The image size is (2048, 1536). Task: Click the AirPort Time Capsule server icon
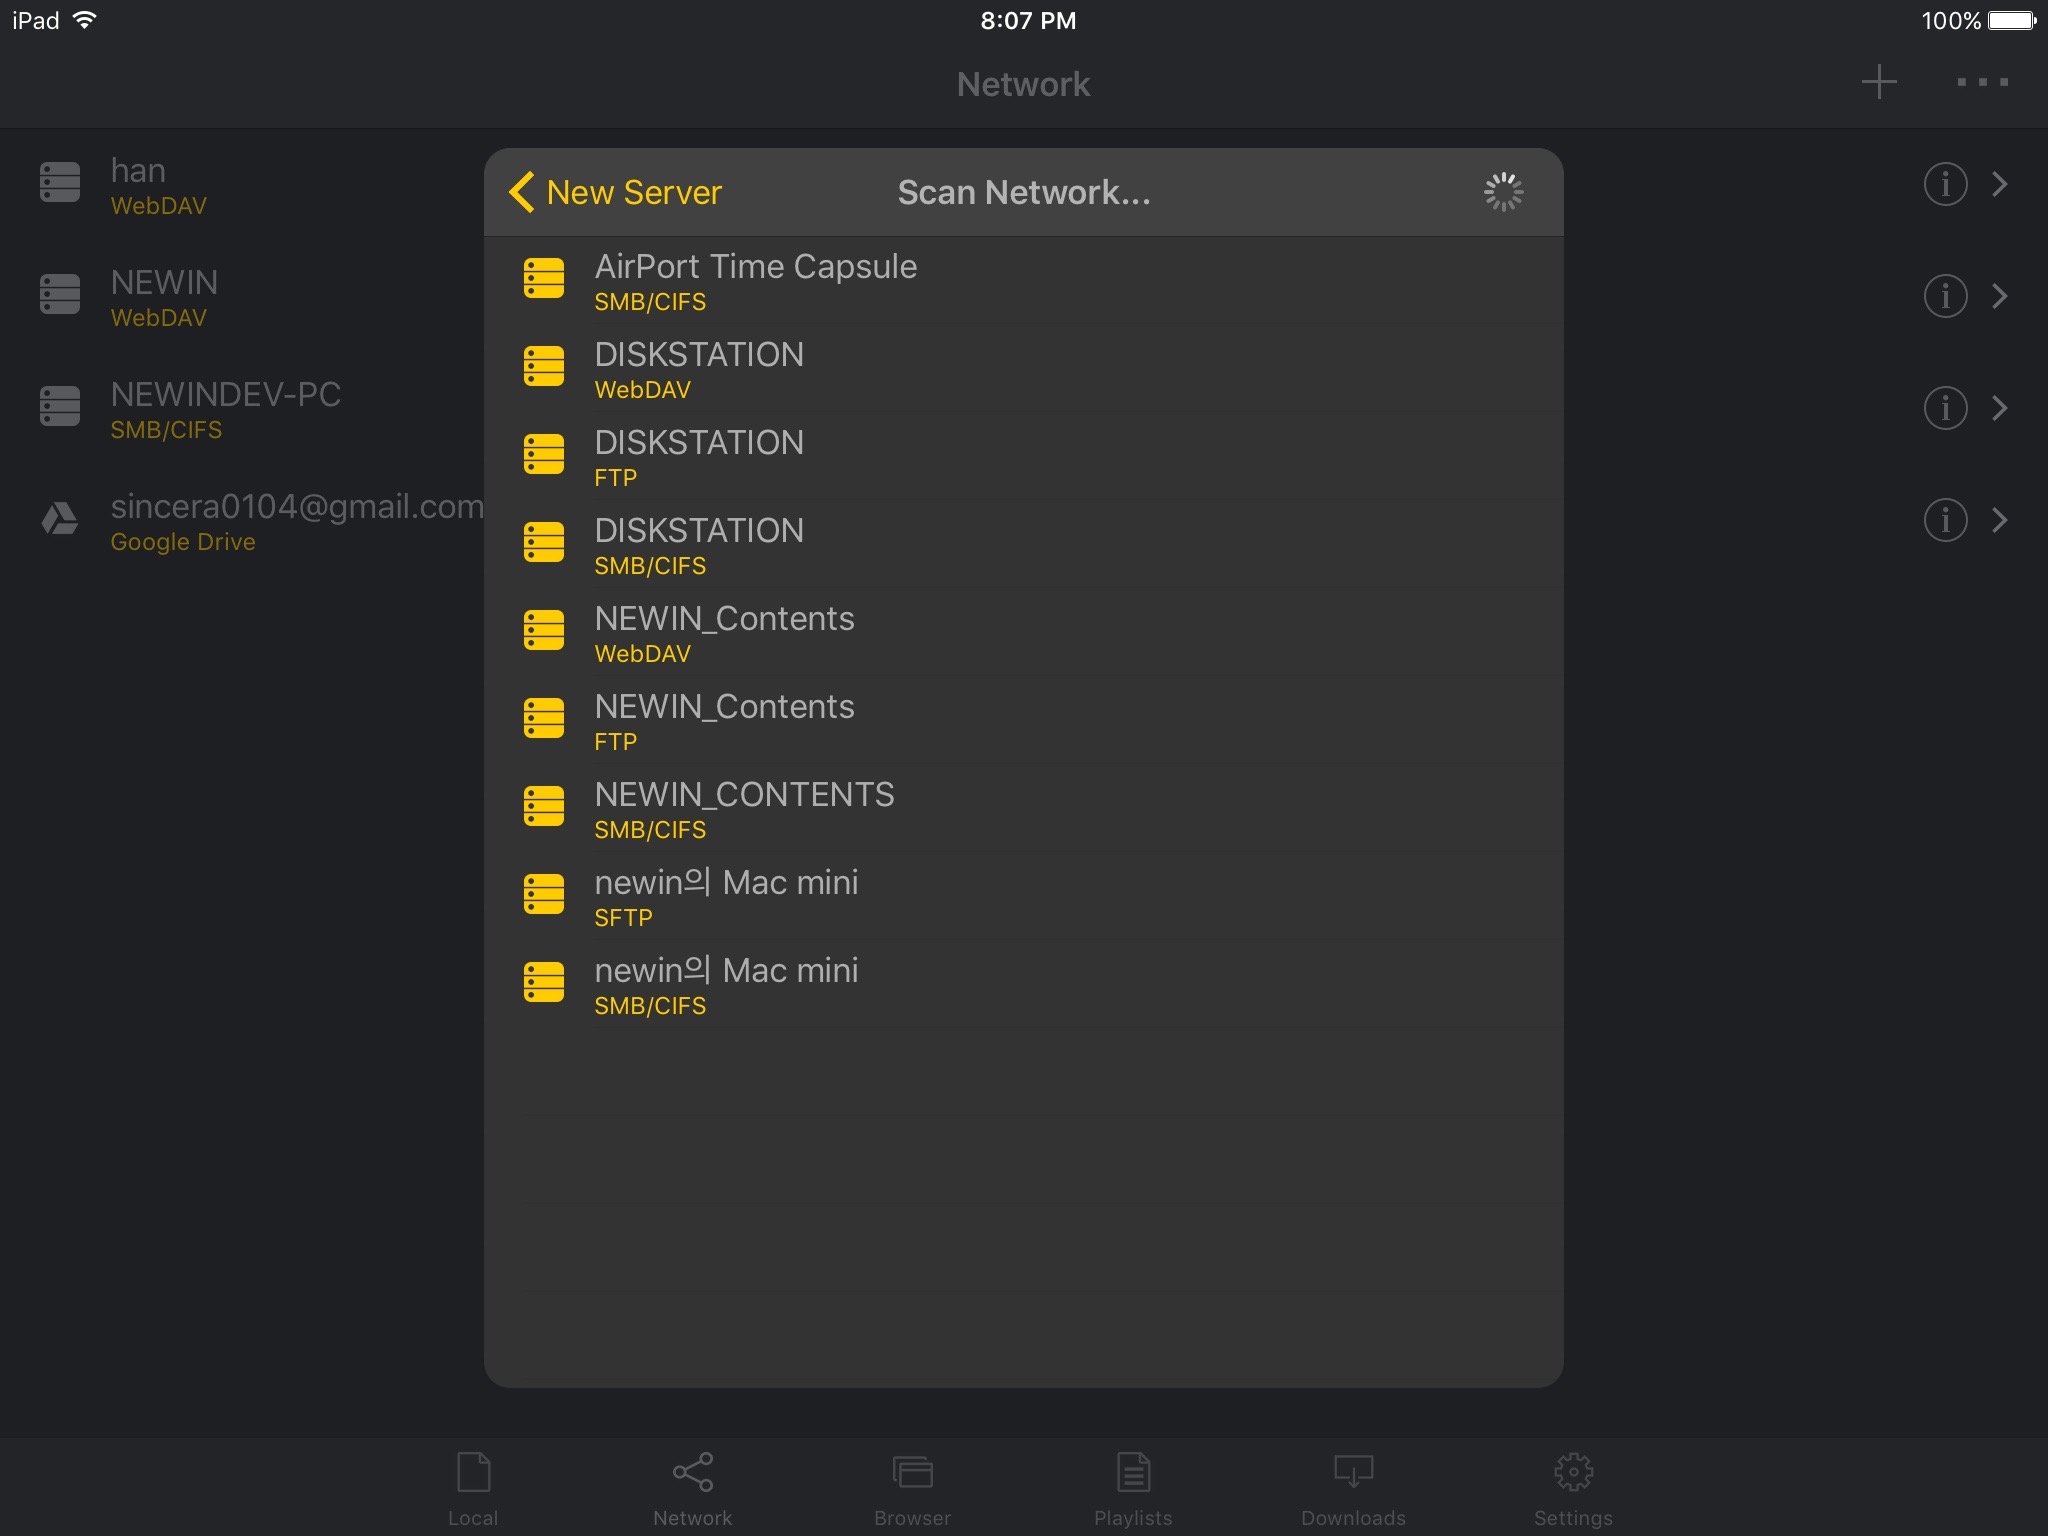[544, 278]
